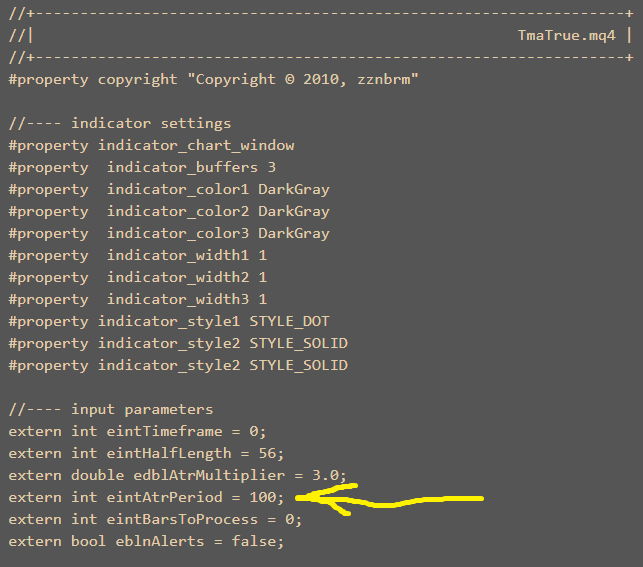Click eintBarsToProcess variable name
This screenshot has width=643, height=567.
point(182,519)
